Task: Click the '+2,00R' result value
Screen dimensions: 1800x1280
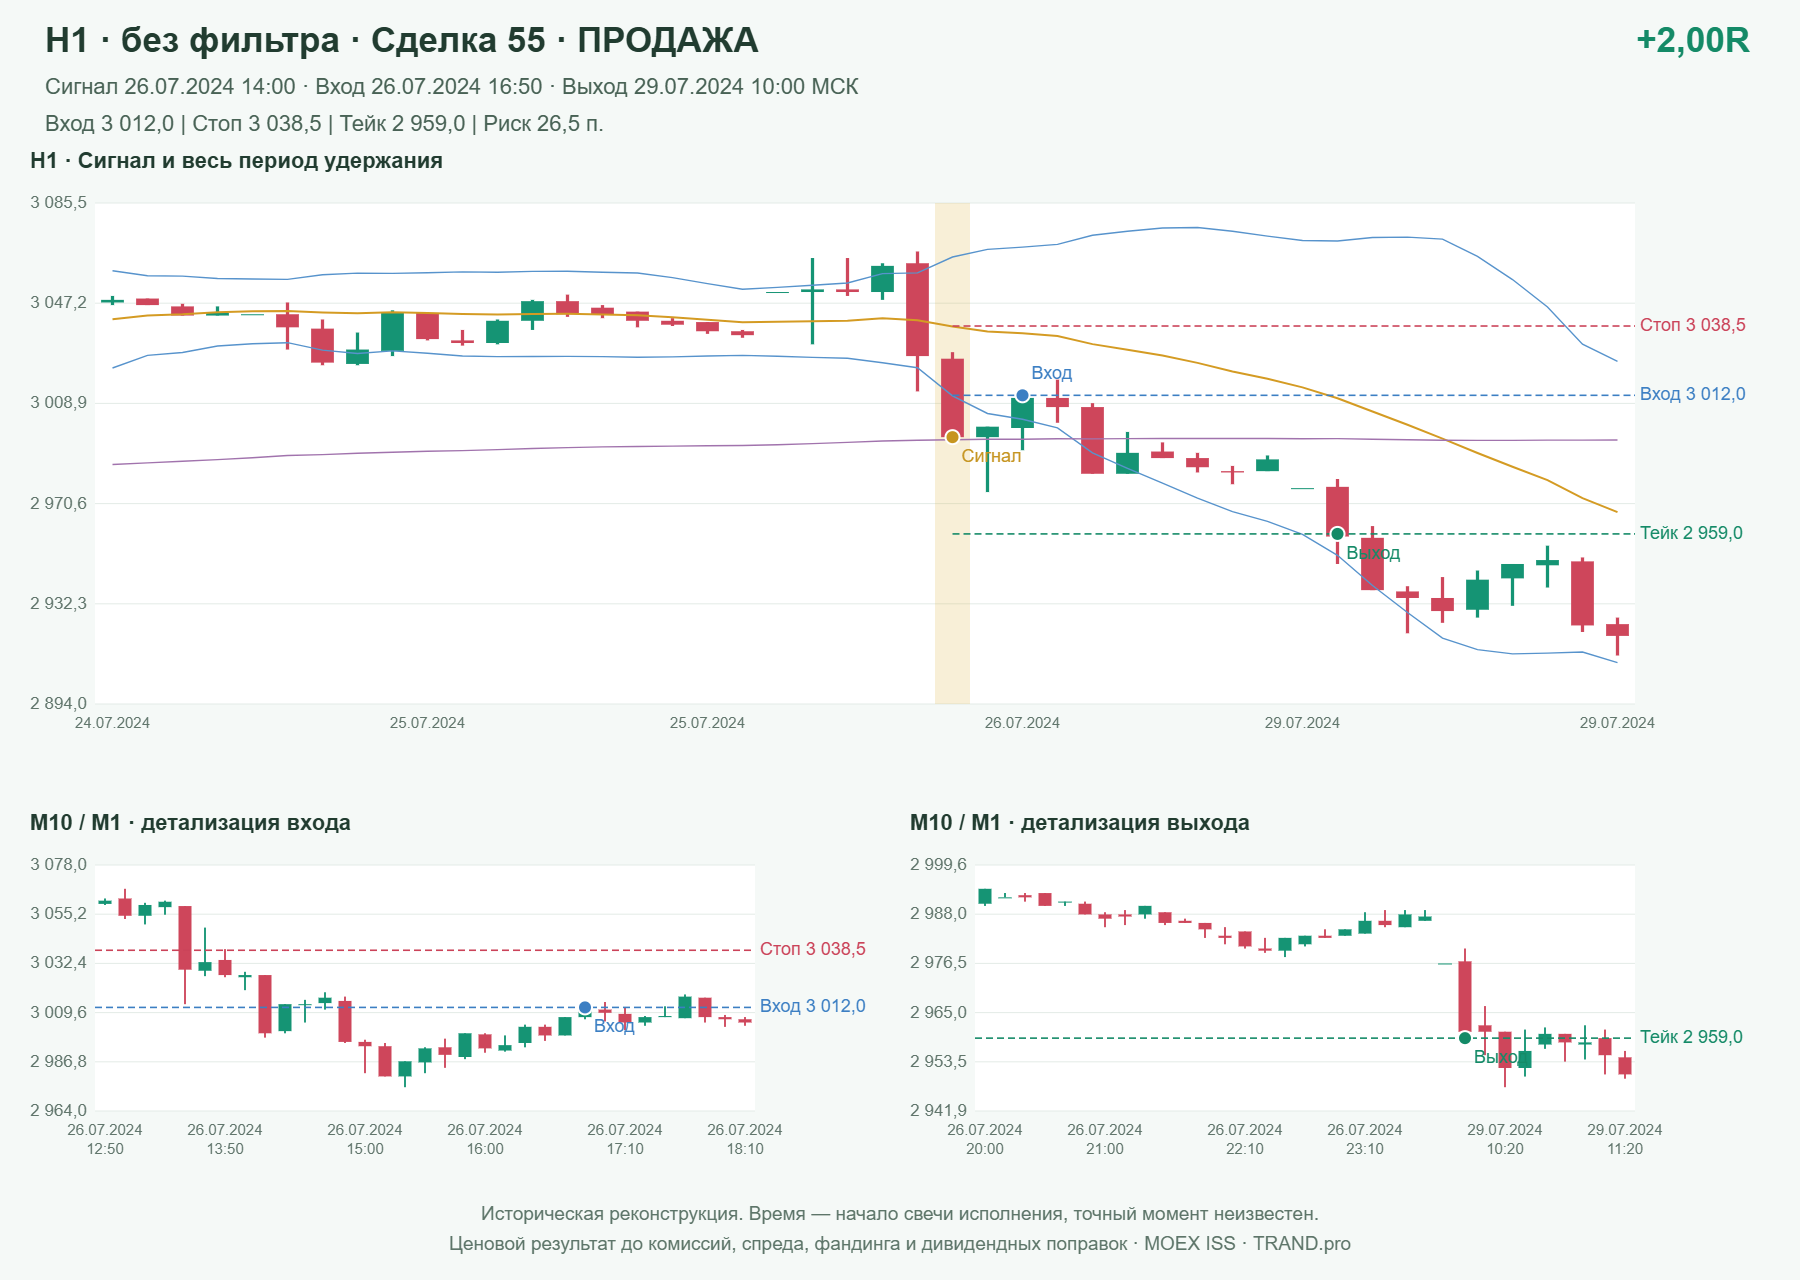Action: [x=1692, y=40]
